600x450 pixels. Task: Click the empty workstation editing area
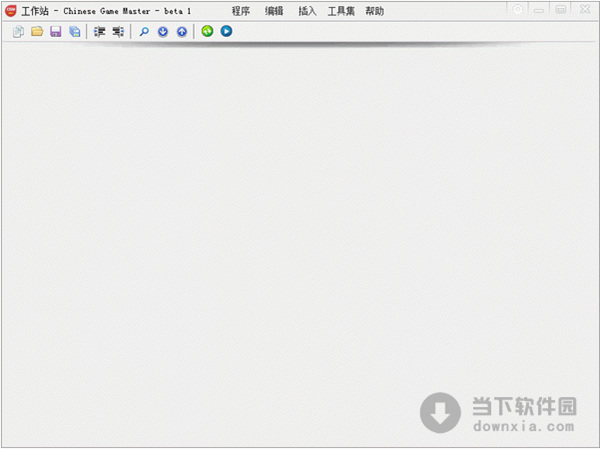click(300, 245)
